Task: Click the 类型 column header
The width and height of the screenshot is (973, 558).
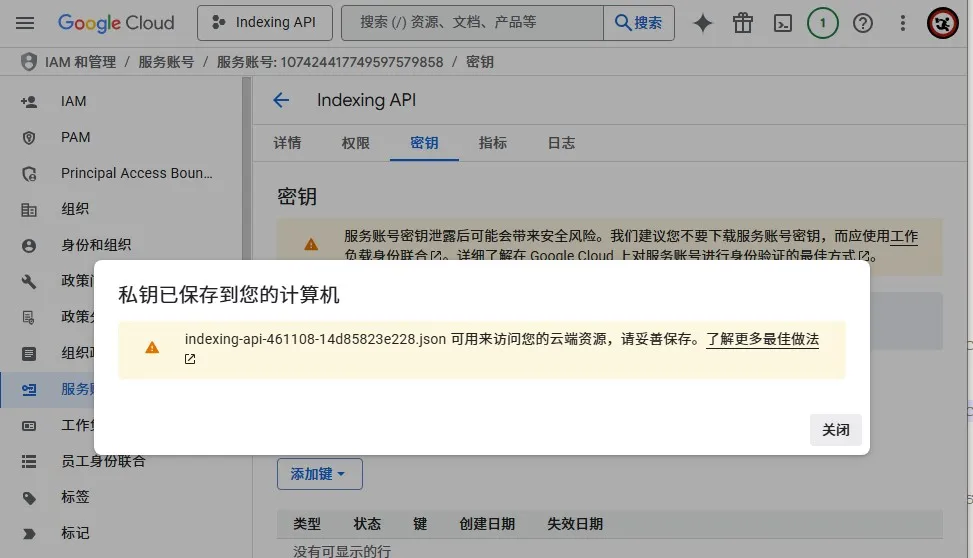Action: tap(307, 524)
